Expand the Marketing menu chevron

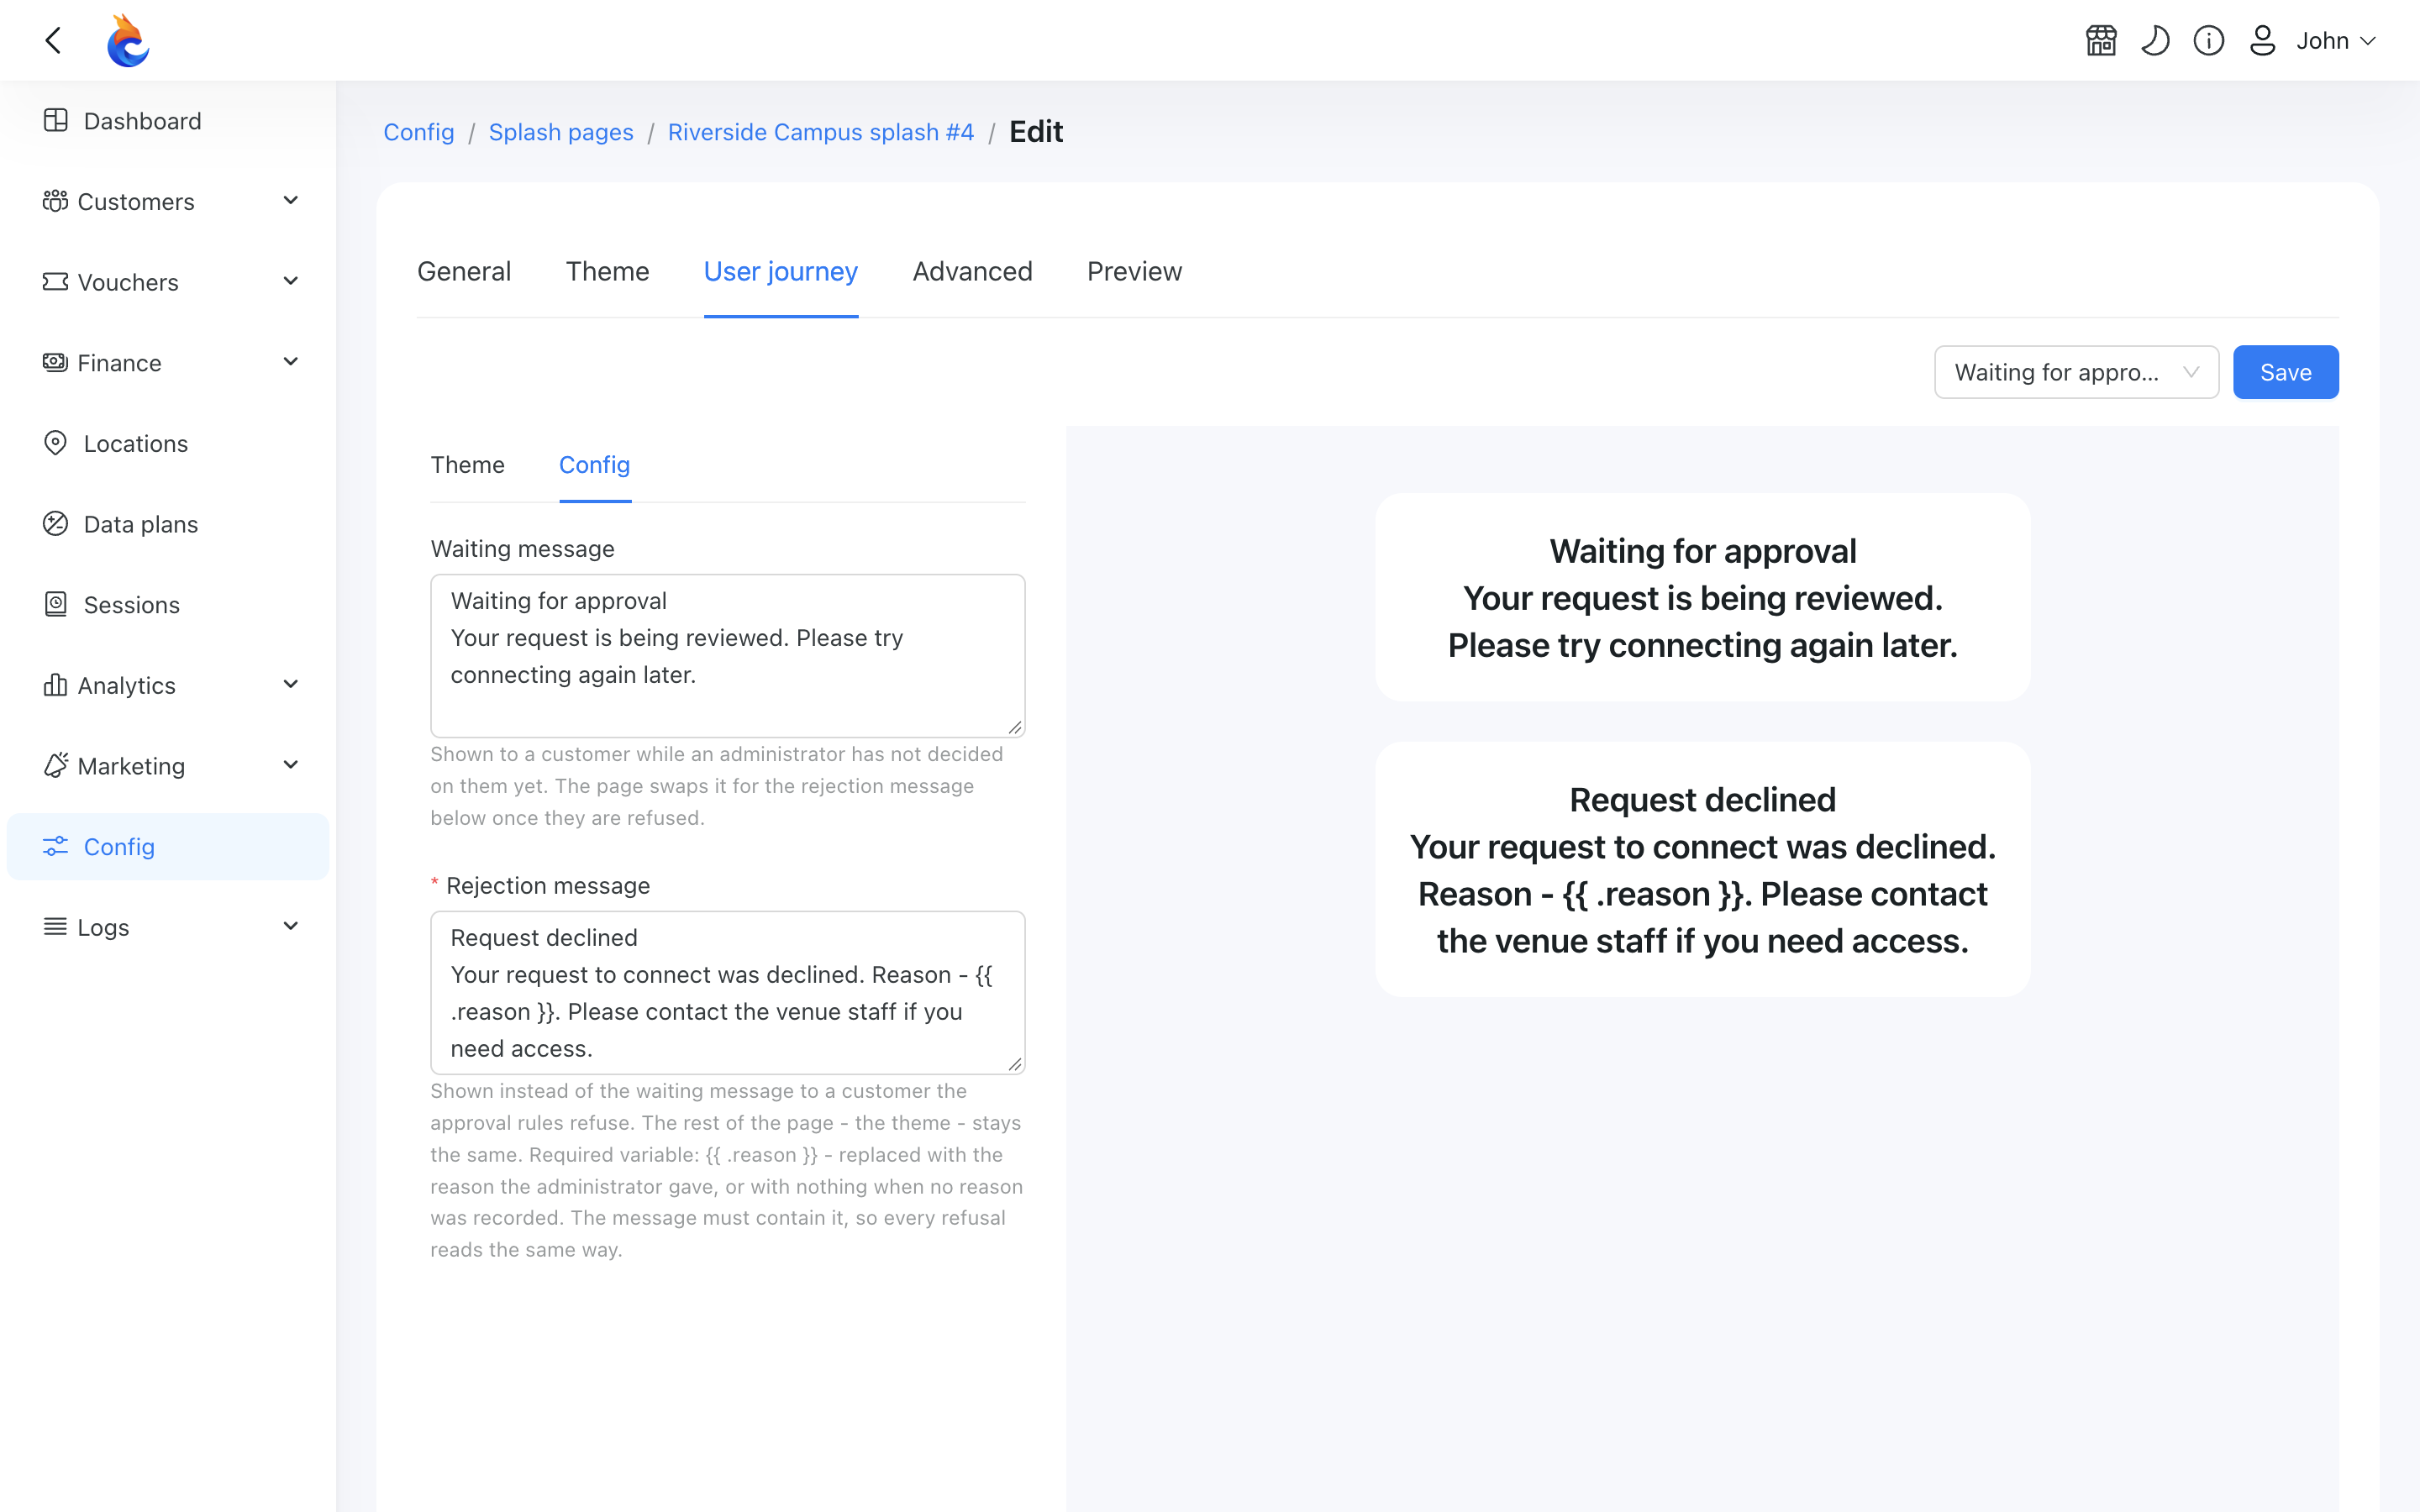click(291, 765)
